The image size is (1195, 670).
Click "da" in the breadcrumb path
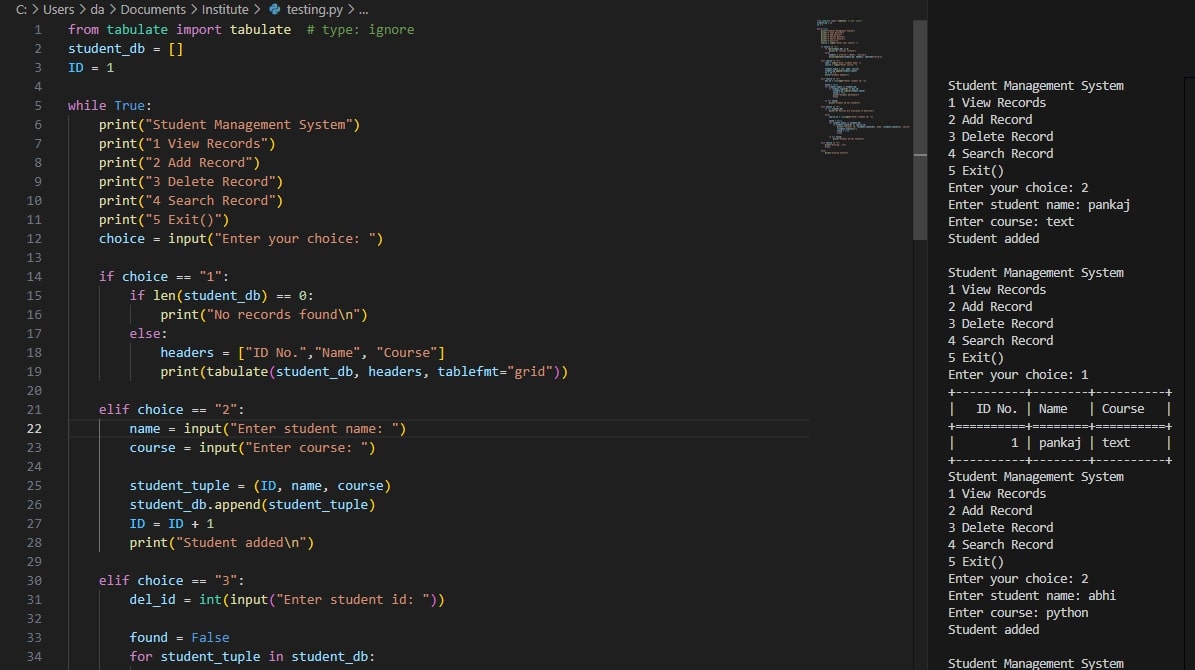click(x=95, y=9)
